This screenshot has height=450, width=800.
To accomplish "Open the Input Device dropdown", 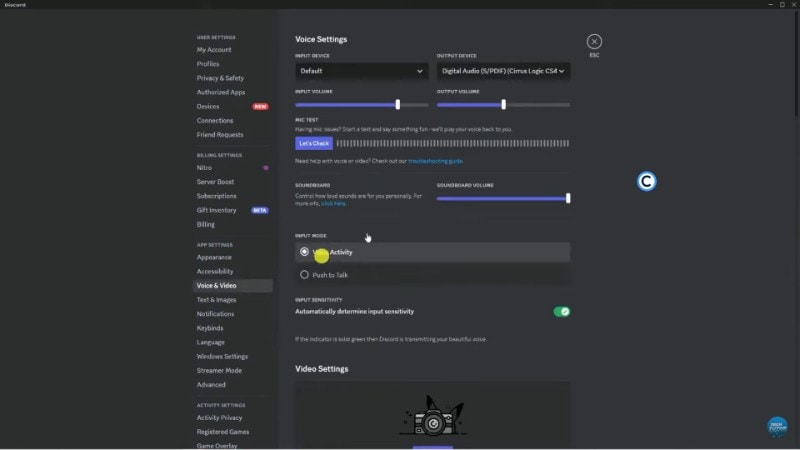I will point(361,71).
